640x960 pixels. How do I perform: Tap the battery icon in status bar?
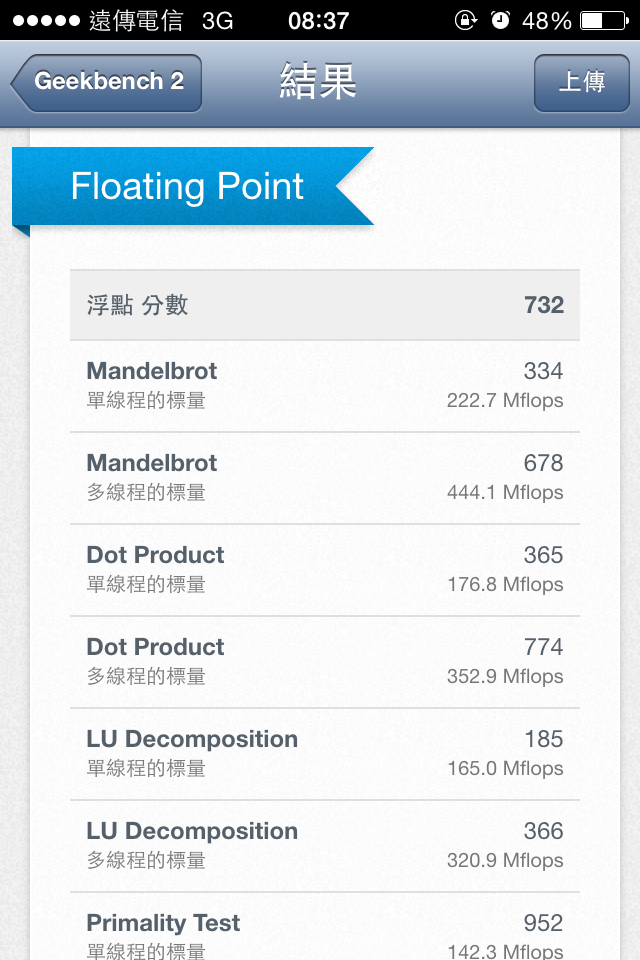pos(603,20)
